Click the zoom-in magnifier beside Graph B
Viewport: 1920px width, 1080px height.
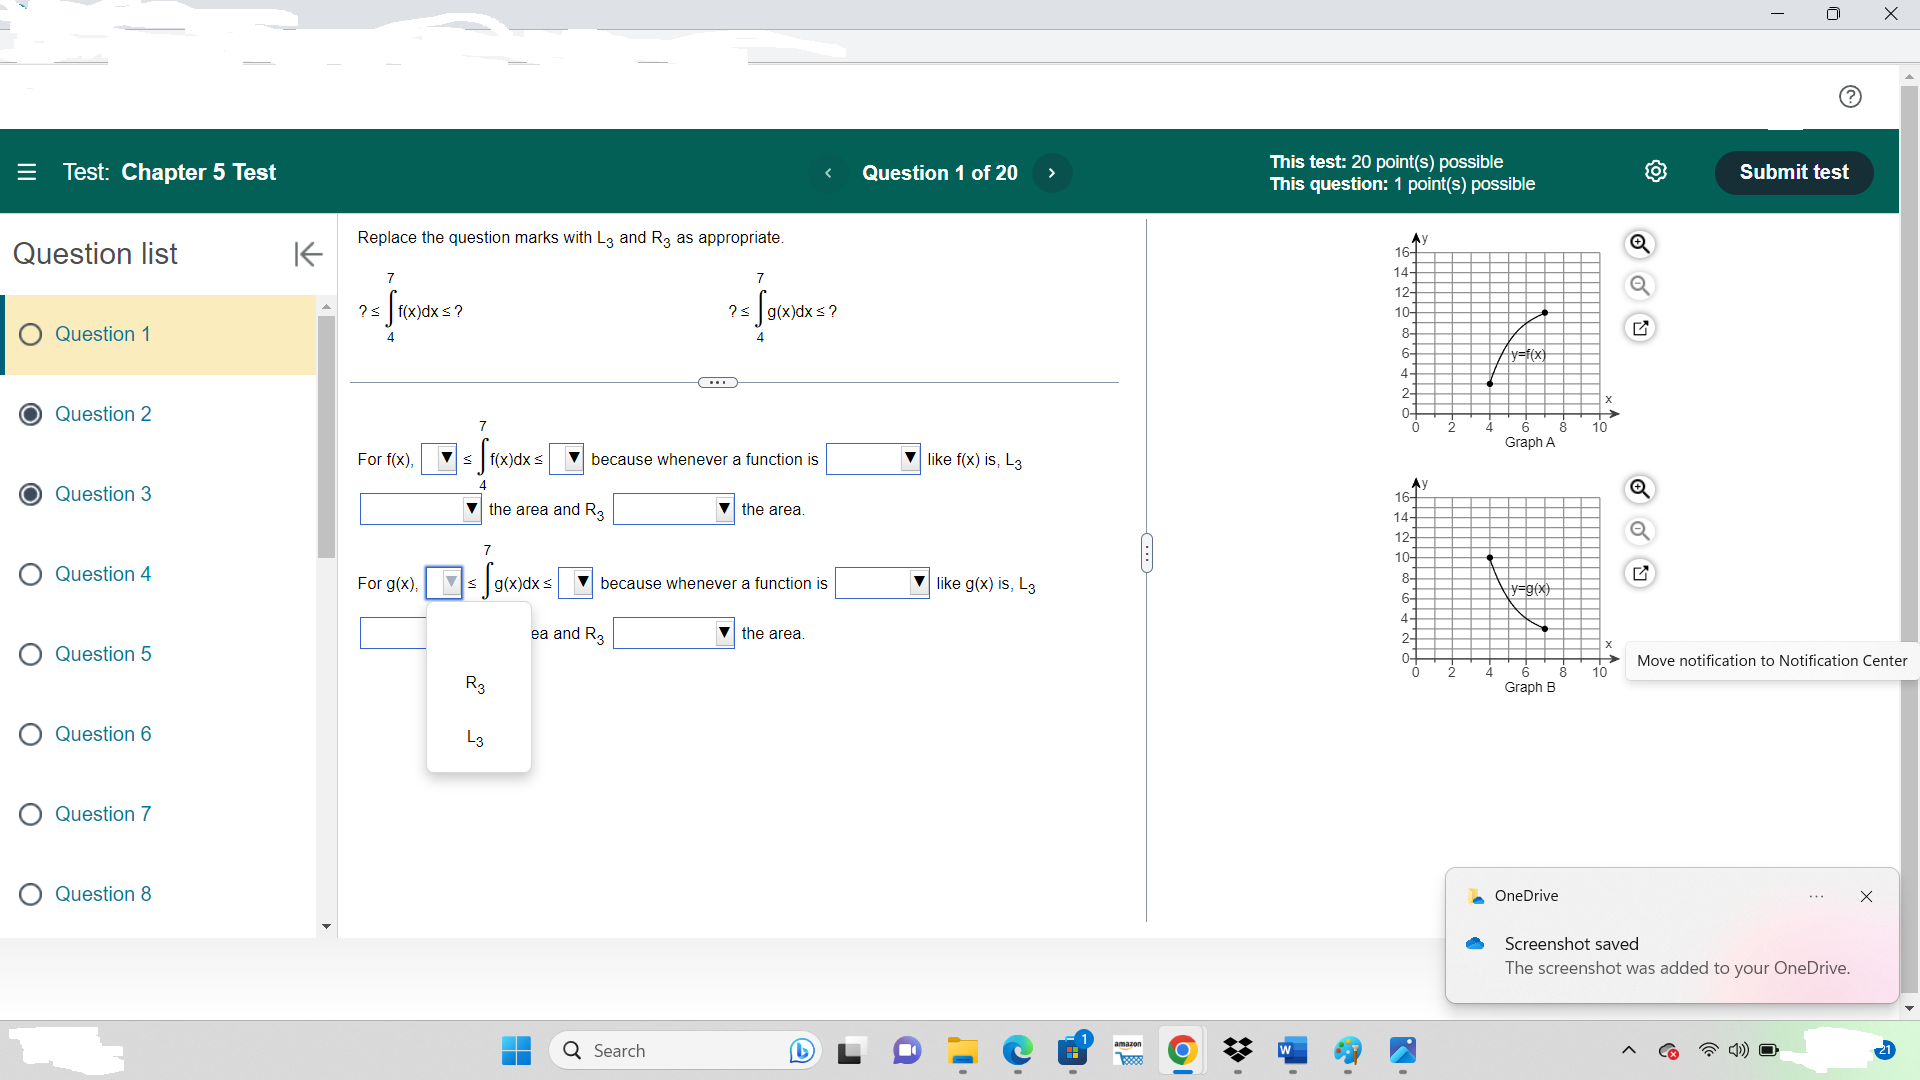[1640, 489]
